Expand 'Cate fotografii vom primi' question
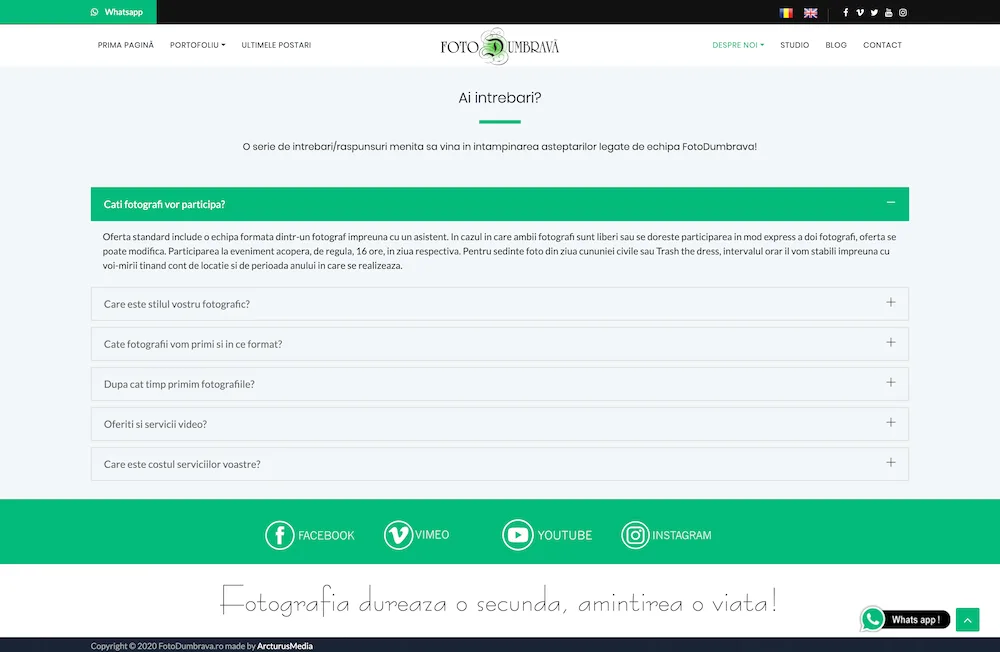Screen dimensions: 1000x652 pyautogui.click(x=890, y=343)
